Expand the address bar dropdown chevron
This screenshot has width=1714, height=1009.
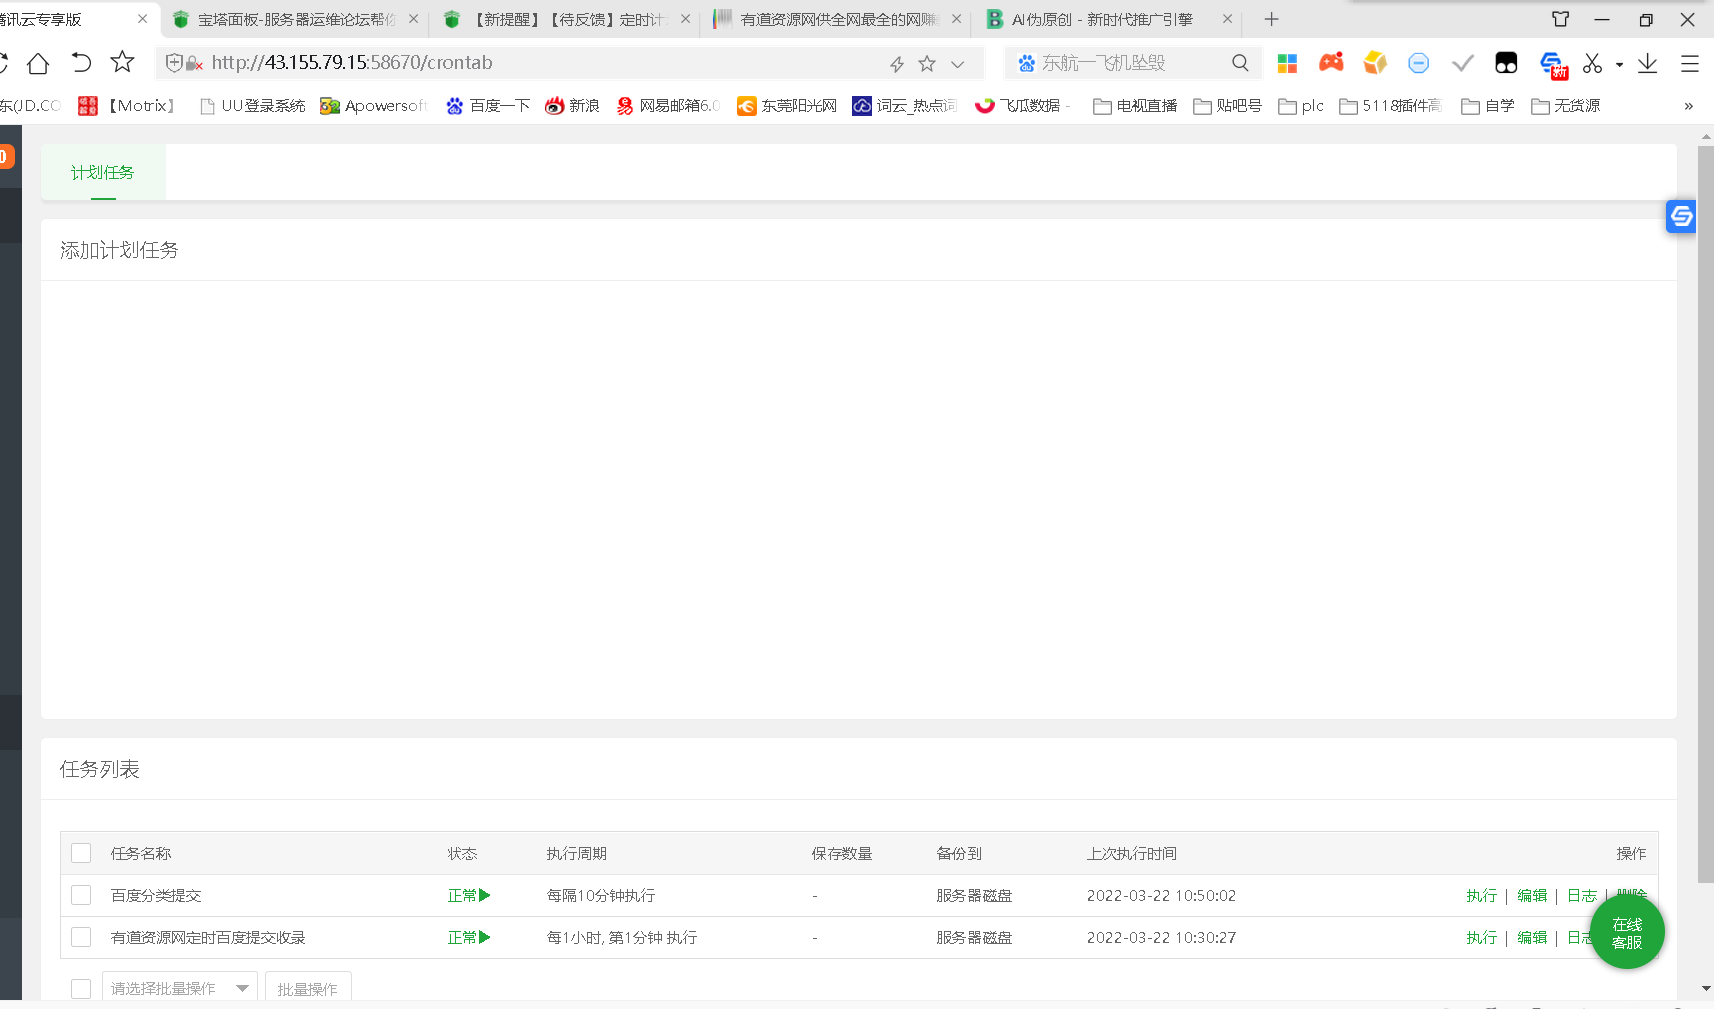(x=957, y=64)
